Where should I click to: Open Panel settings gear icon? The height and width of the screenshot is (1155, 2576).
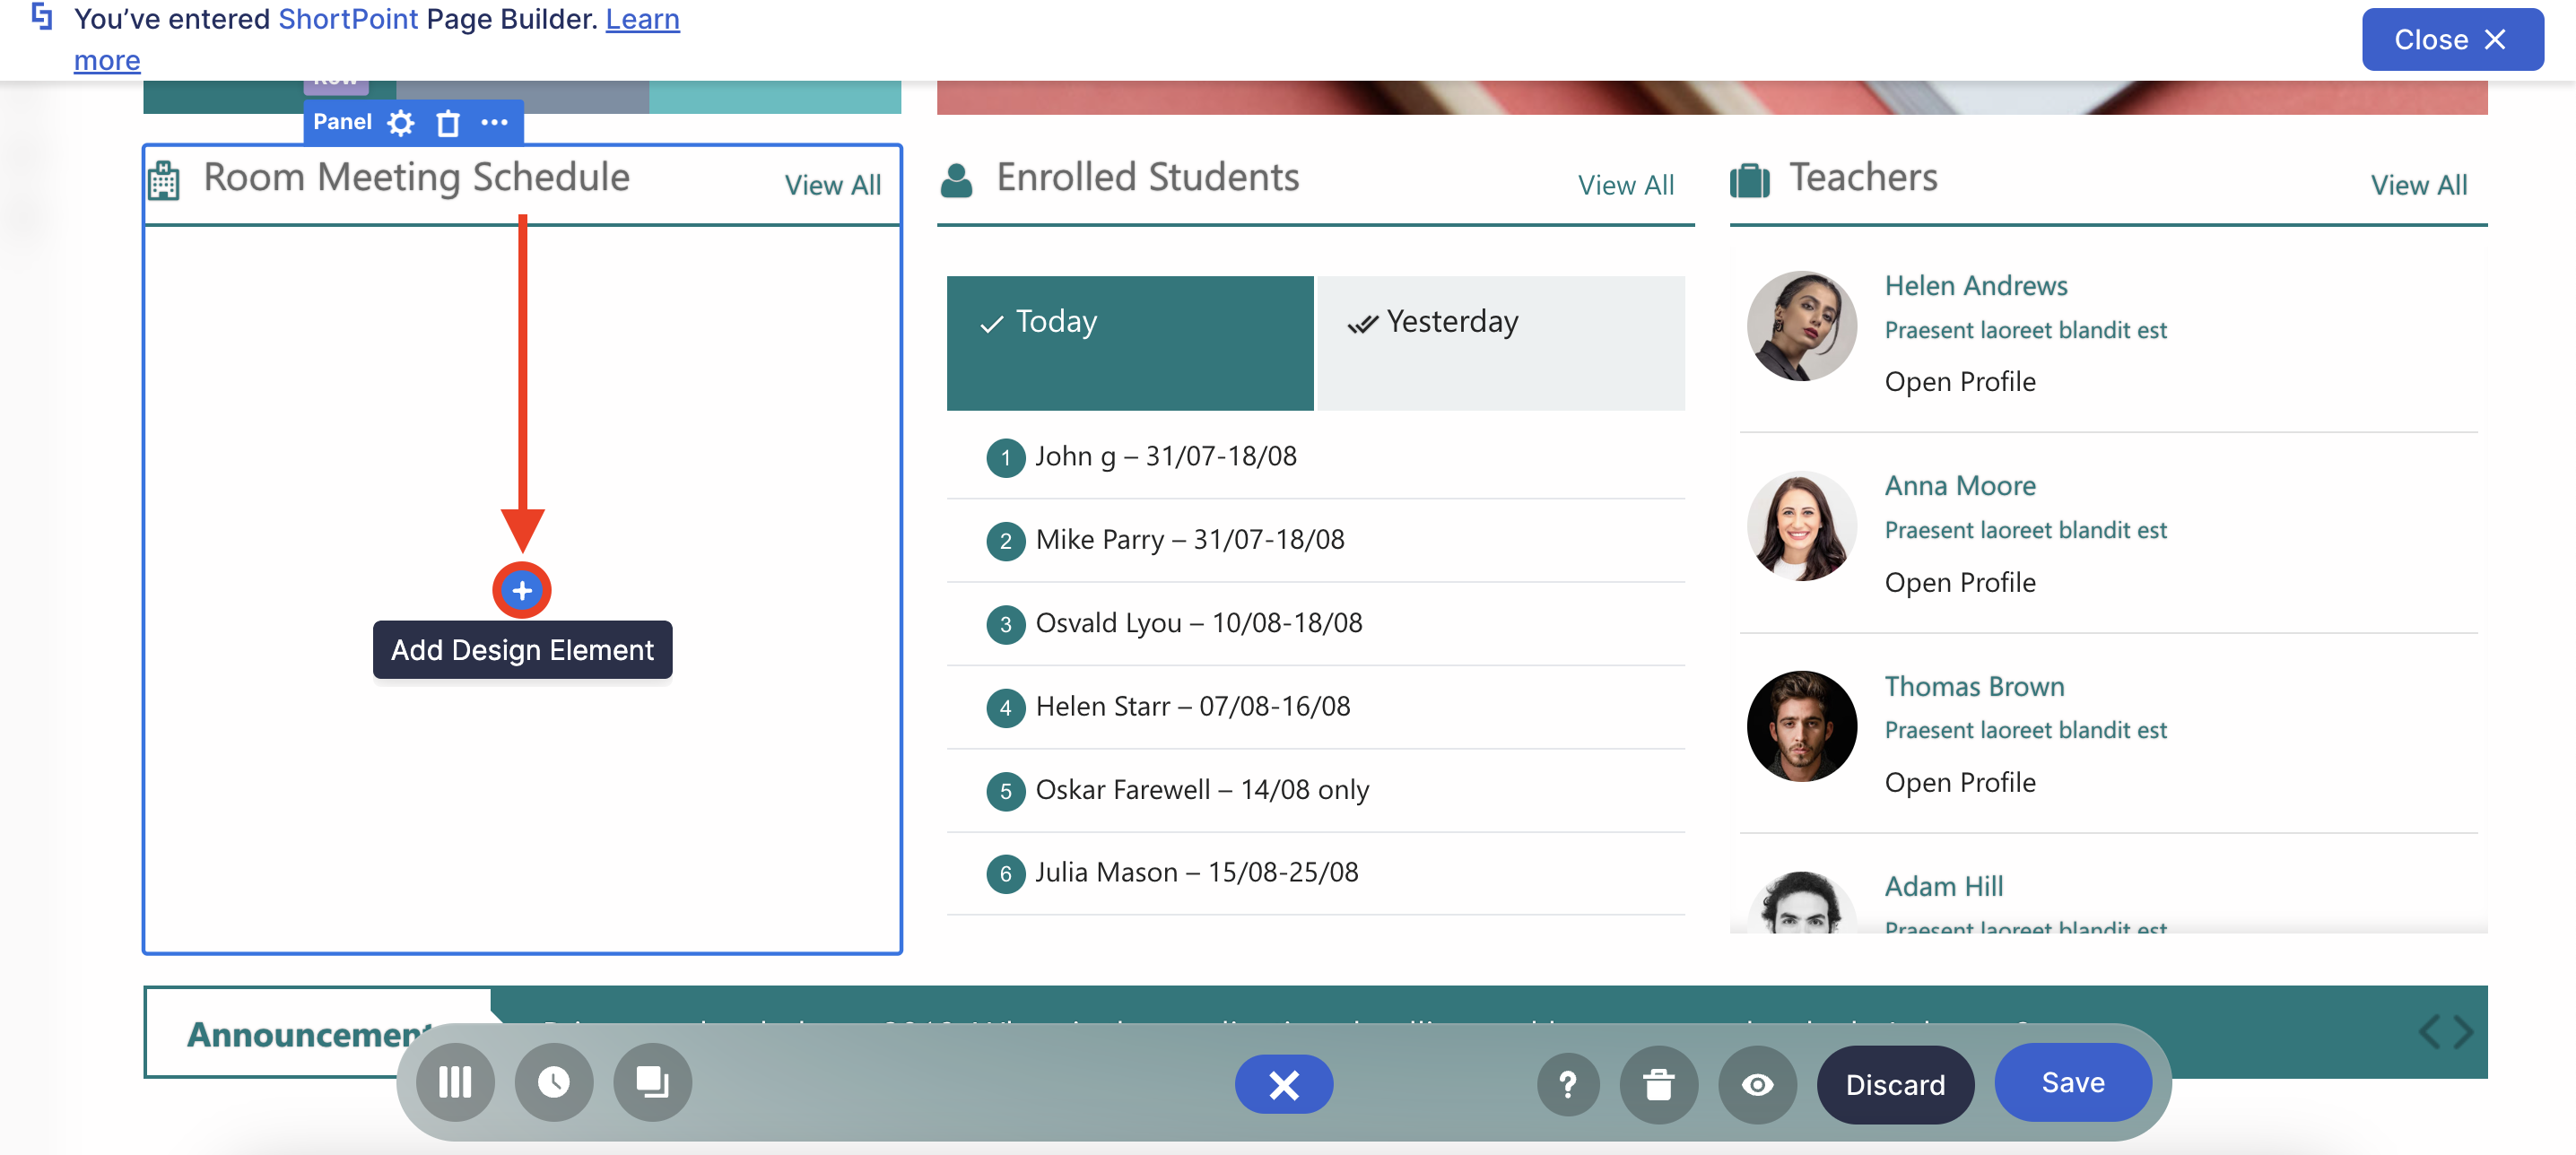point(401,122)
